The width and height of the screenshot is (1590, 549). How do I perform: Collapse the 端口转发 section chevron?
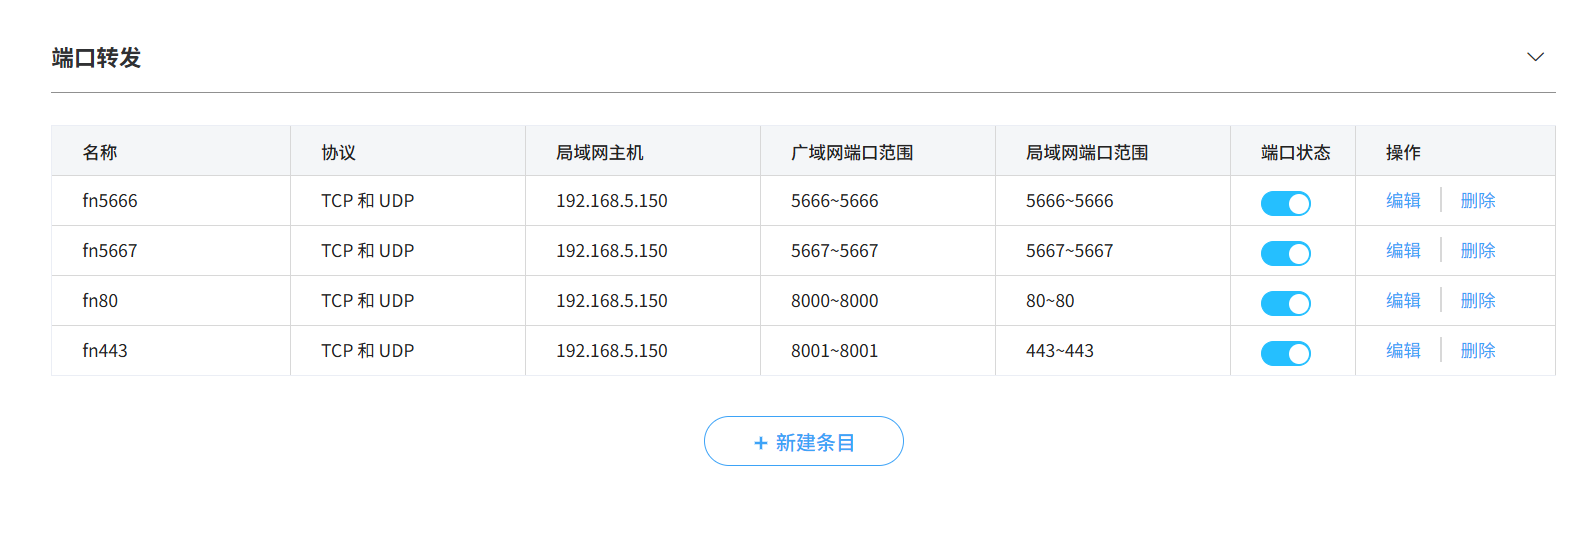(1535, 57)
